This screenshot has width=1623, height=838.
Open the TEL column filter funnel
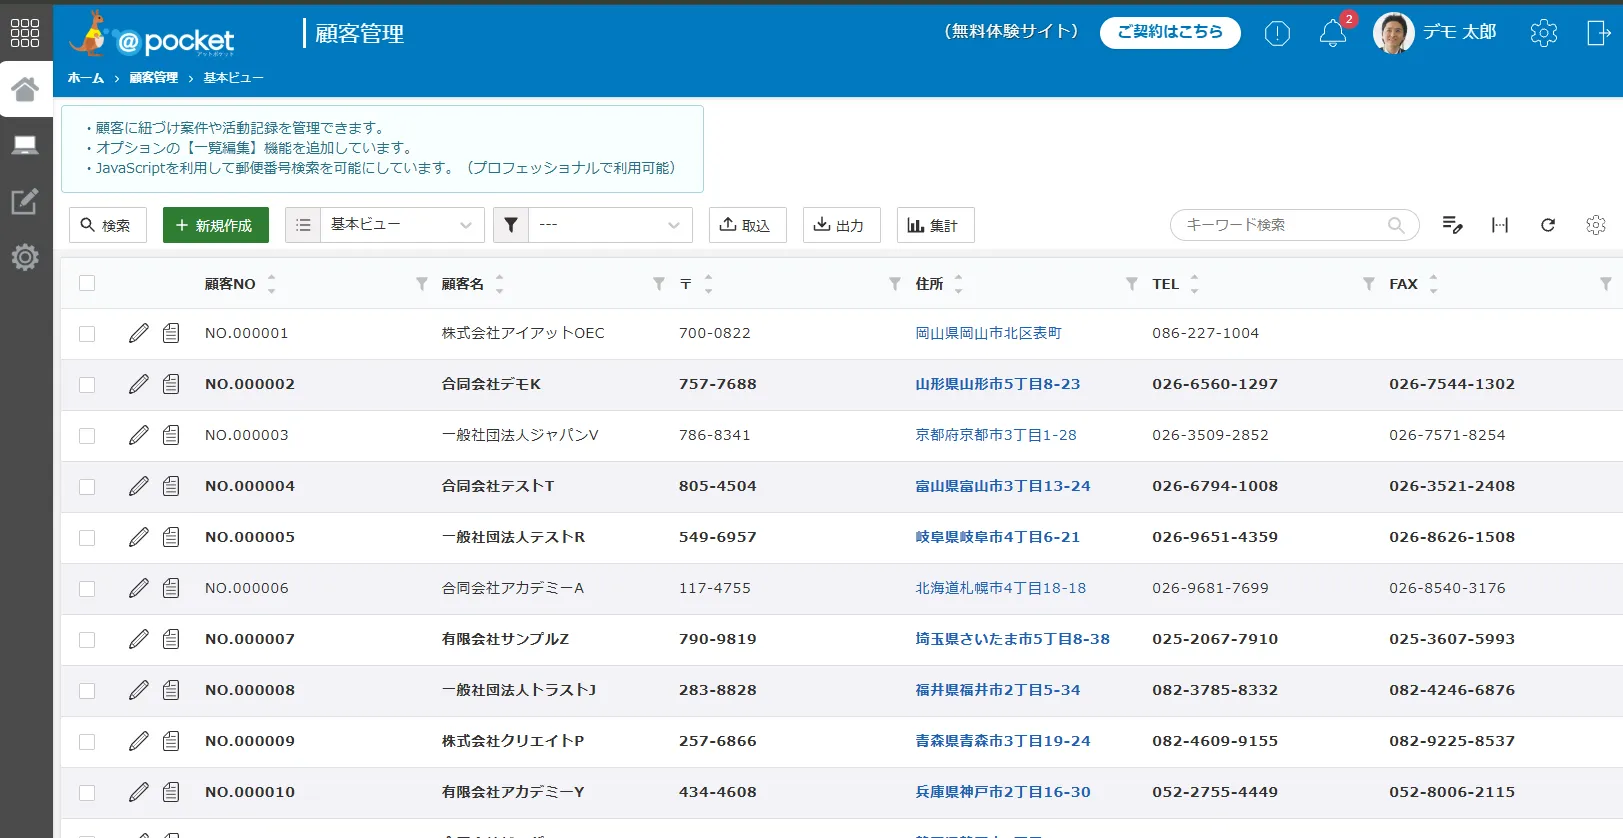(x=1369, y=284)
